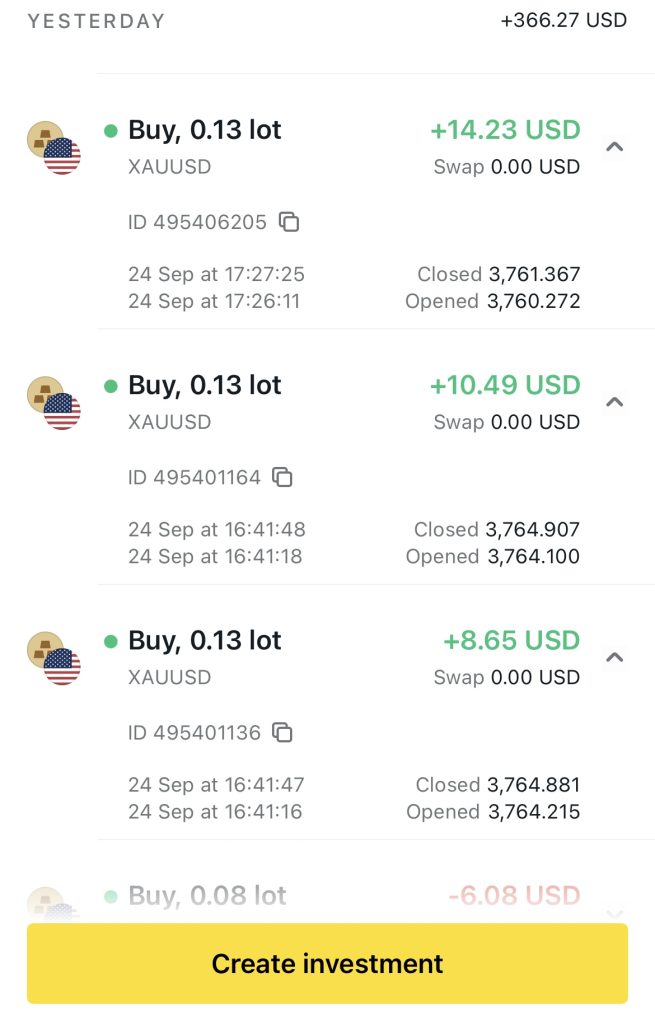Viewport: 655px width, 1024px height.
Task: Tap the ID 495401164 text
Action: 194,478
